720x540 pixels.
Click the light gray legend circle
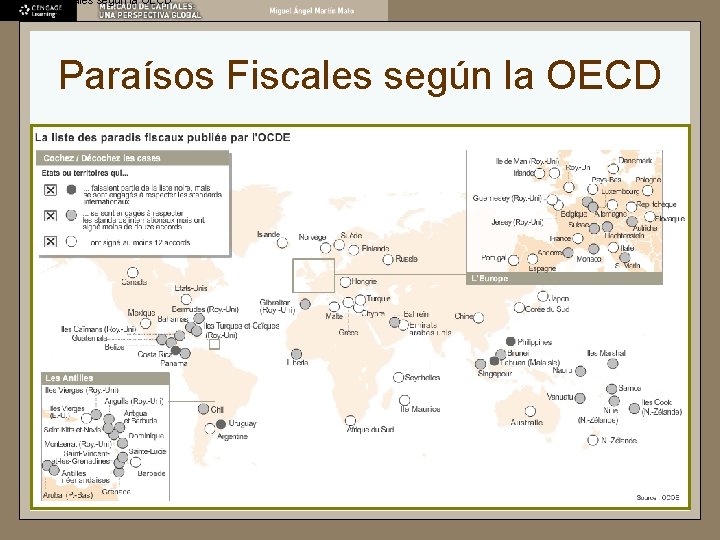[71, 215]
